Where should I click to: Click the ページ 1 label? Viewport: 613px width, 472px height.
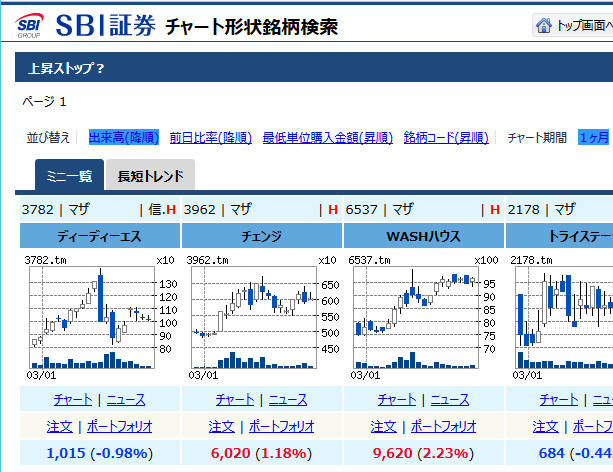tap(44, 102)
